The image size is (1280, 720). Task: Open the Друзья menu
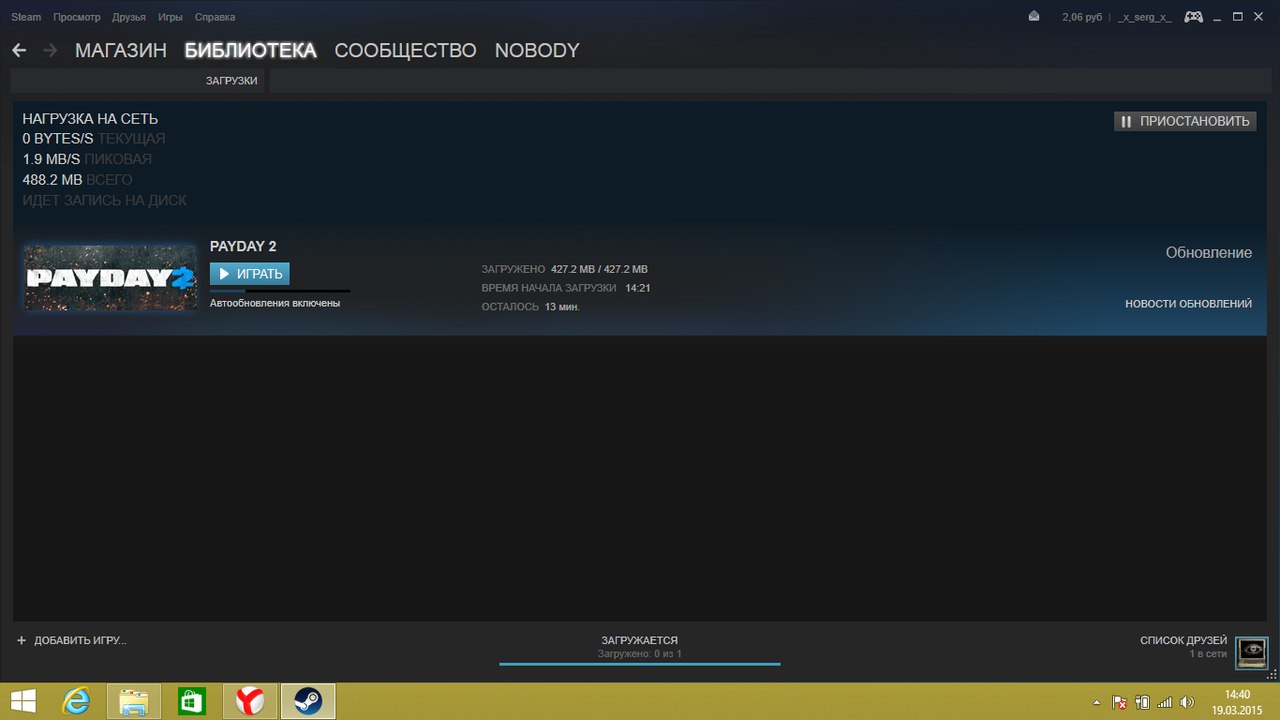coord(129,17)
